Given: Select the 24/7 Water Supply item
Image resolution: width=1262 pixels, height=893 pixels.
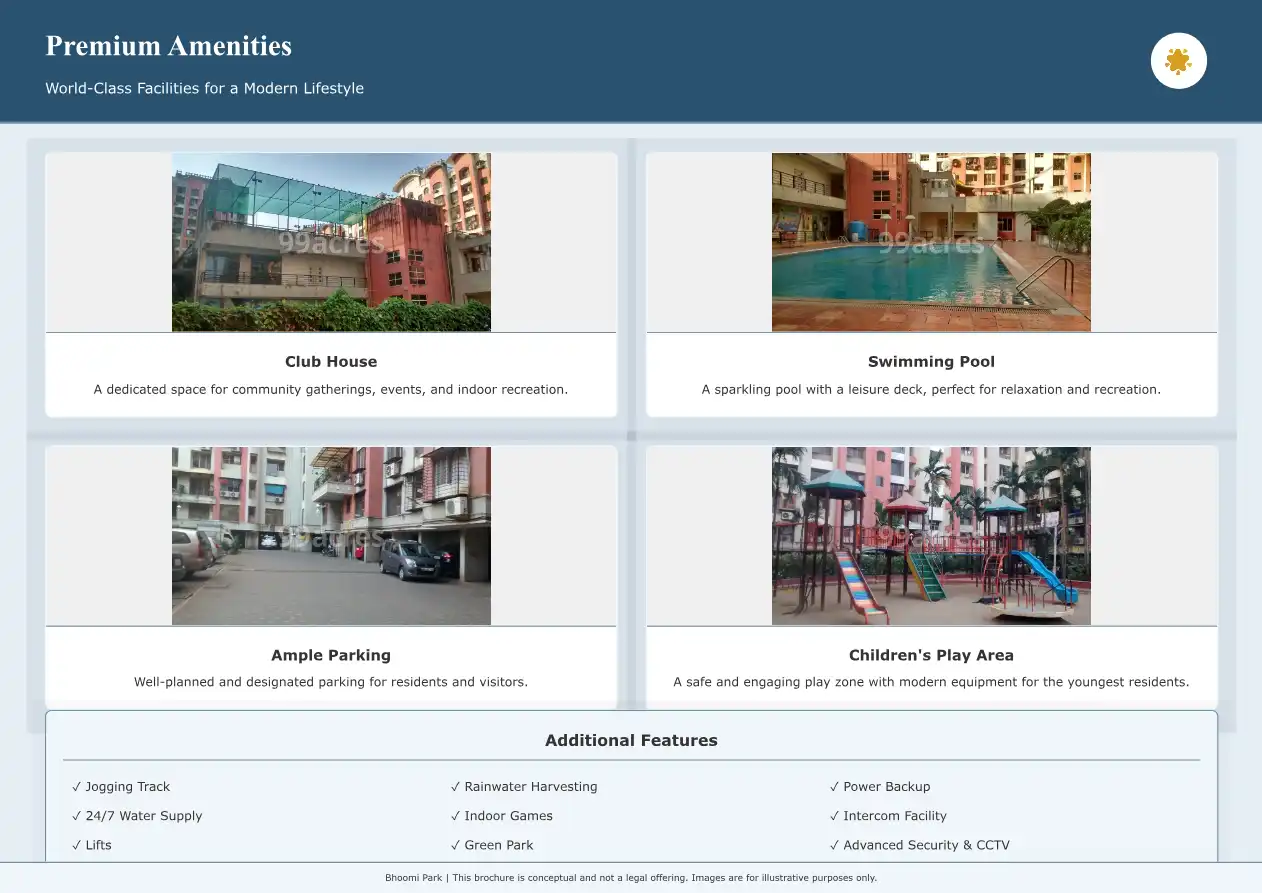Looking at the screenshot, I should 137,816.
